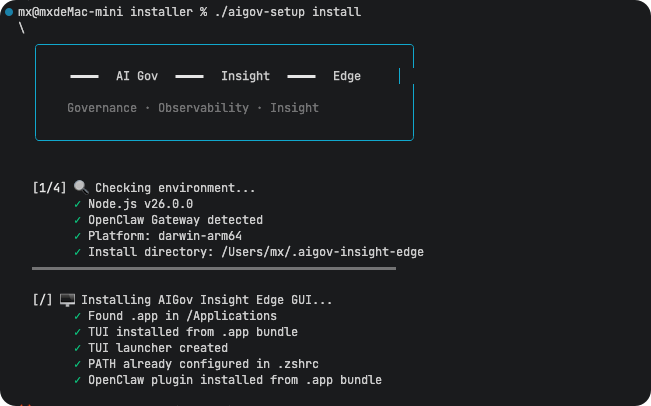Click the blue dot before the shell prompt

coord(9,12)
